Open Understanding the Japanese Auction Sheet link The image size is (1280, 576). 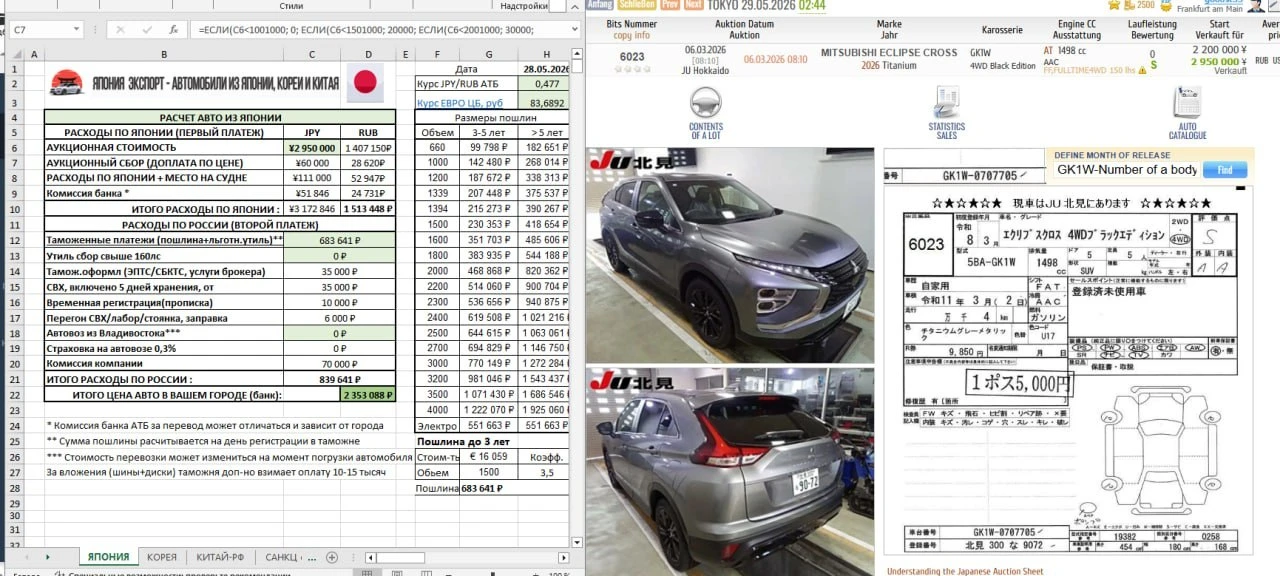tap(964, 571)
